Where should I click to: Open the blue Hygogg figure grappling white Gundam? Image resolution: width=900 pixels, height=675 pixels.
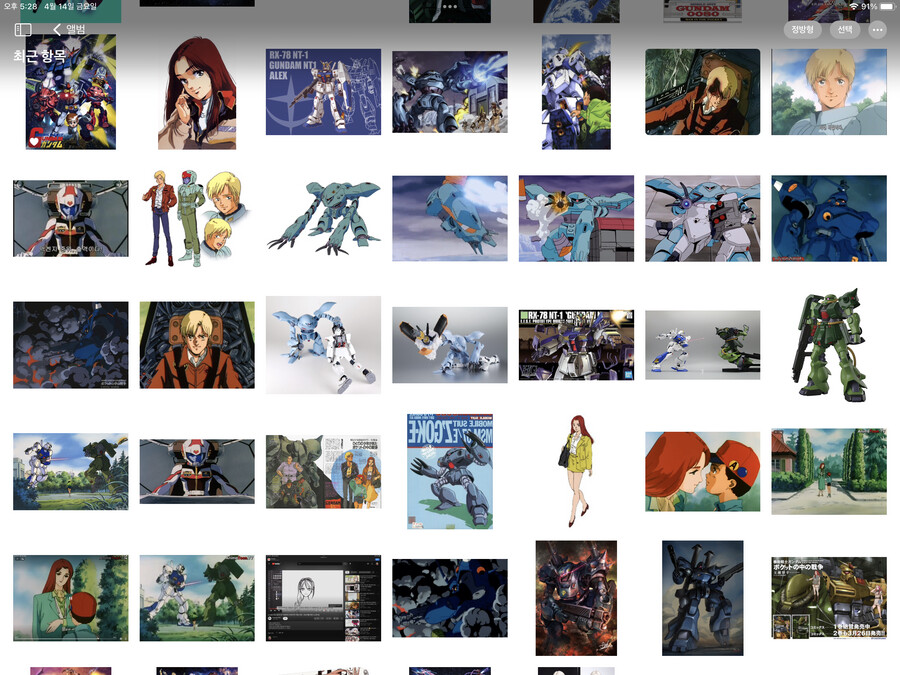(x=323, y=345)
